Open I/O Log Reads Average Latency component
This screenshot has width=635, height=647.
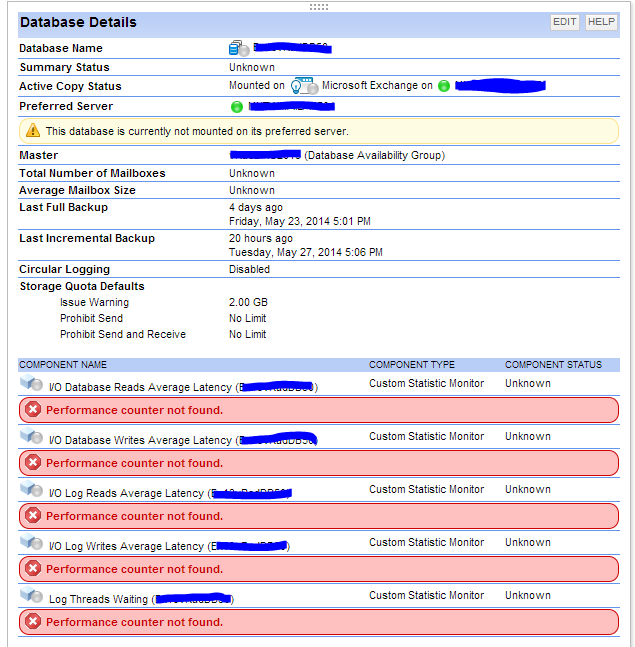pos(170,493)
